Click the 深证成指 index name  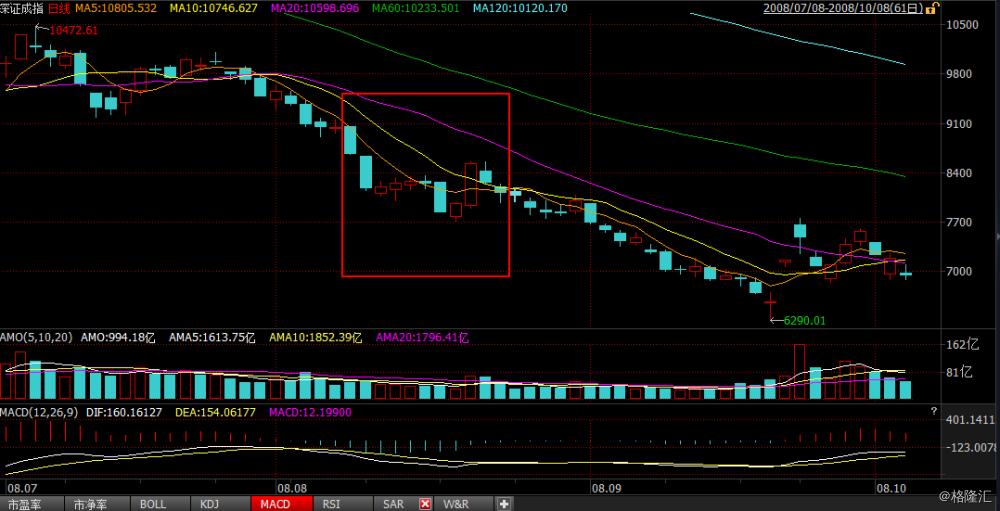pos(23,8)
